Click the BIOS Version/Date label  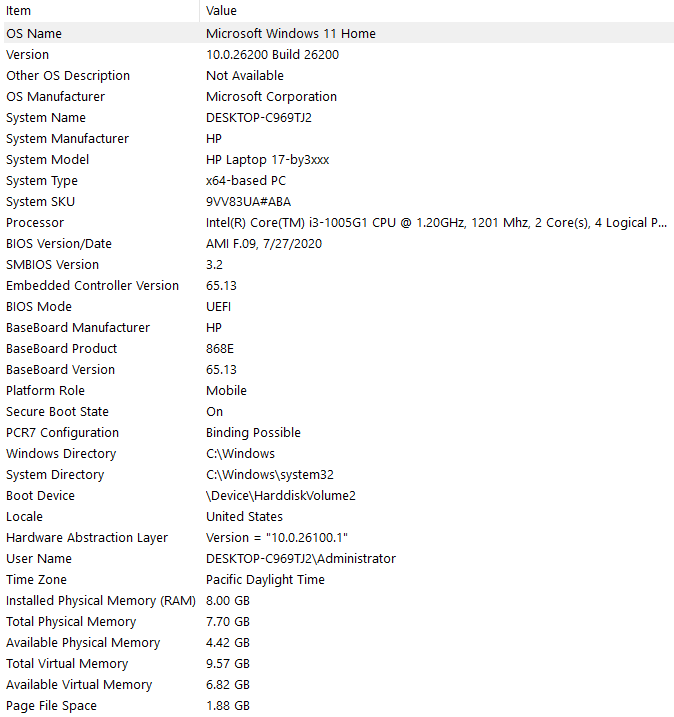(59, 244)
